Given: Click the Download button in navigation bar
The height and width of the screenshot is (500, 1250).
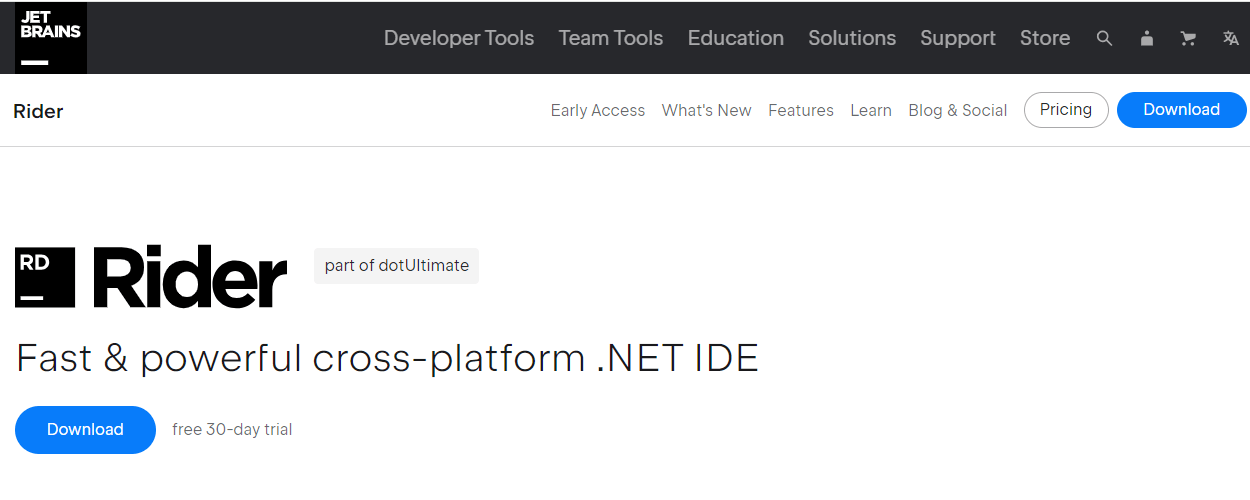Looking at the screenshot, I should tap(1182, 110).
